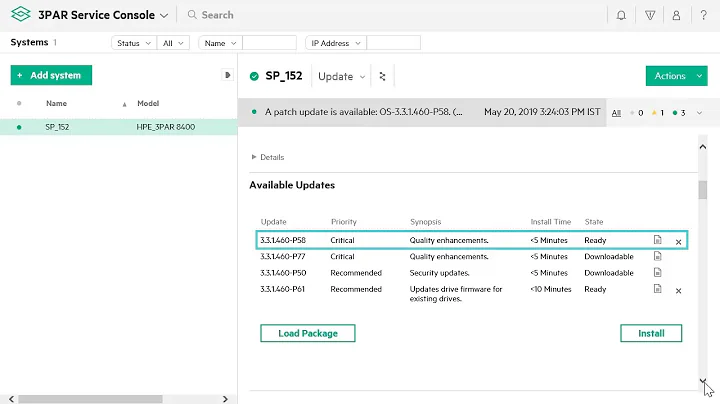Click the Load Package button

click(308, 333)
